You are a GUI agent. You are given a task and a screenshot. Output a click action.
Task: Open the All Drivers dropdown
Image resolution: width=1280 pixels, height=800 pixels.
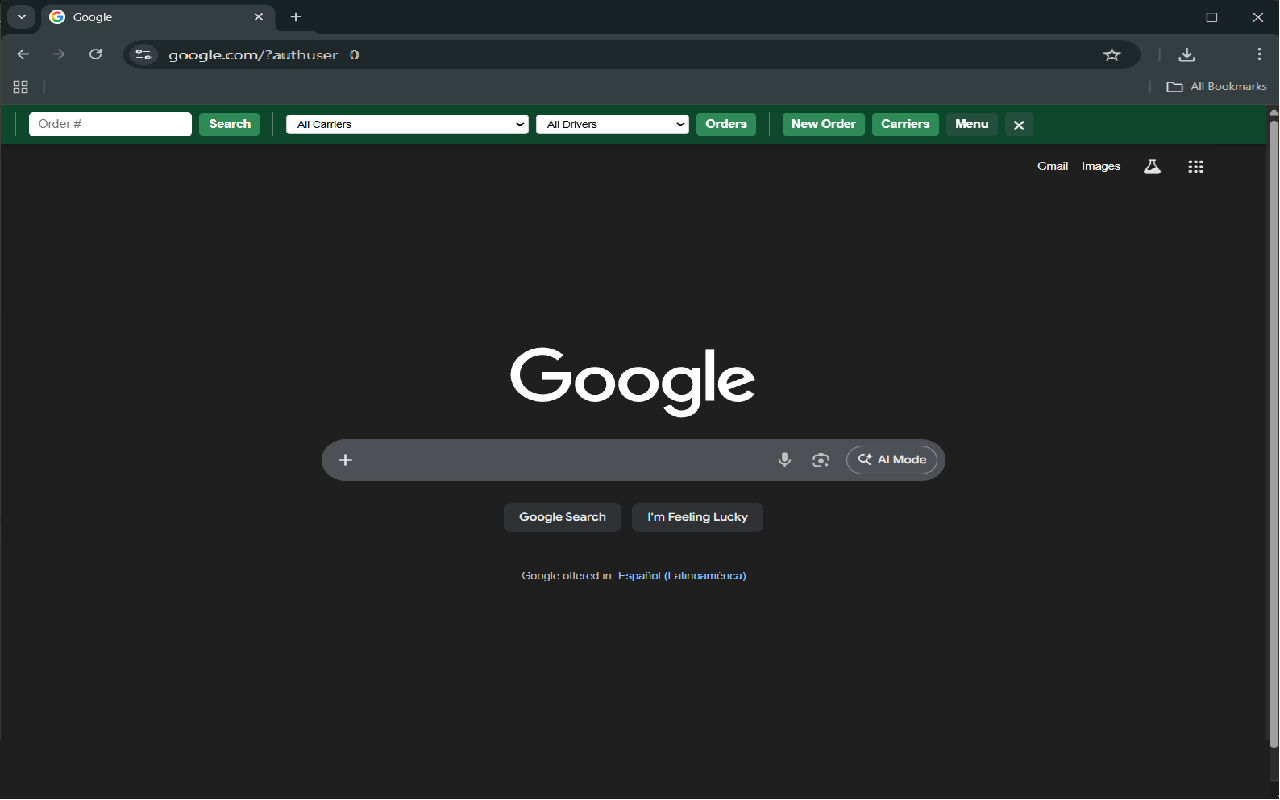(612, 124)
